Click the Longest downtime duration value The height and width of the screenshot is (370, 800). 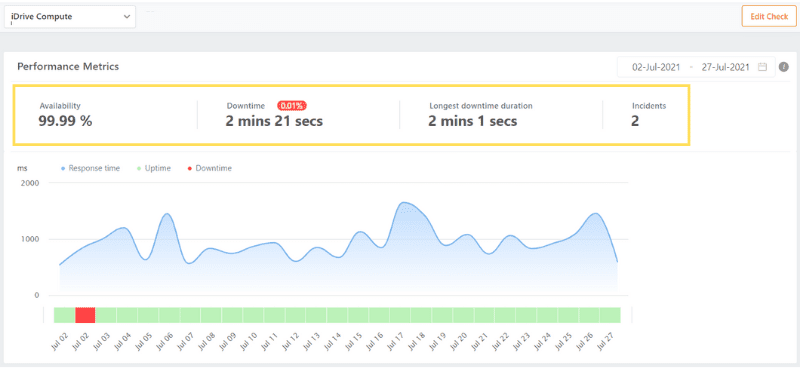tap(472, 121)
